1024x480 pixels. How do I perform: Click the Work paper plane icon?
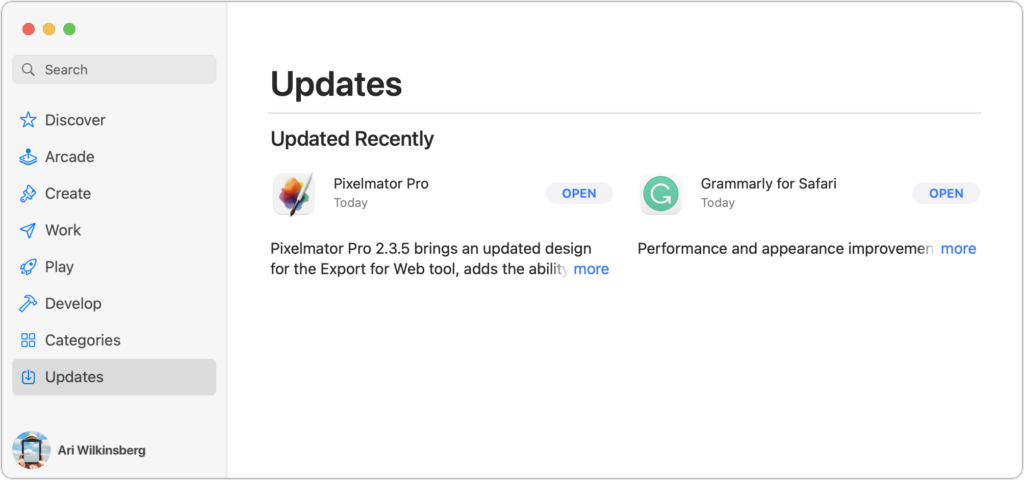(28, 230)
